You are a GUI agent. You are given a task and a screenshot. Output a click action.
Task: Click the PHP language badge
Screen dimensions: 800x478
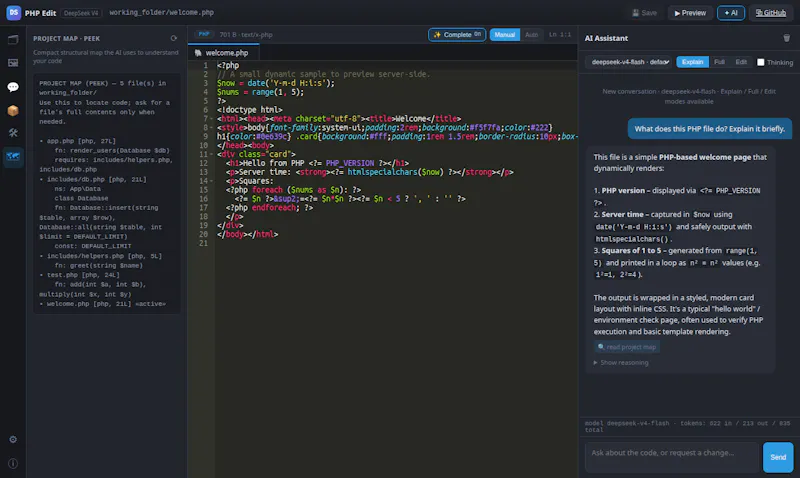point(204,34)
